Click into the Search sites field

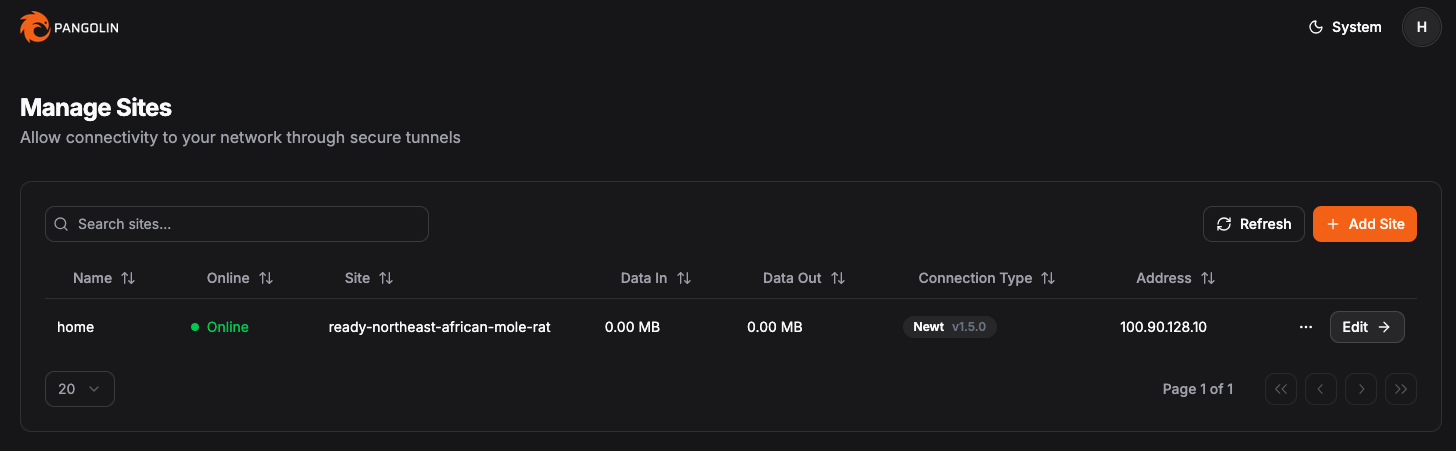tap(237, 224)
